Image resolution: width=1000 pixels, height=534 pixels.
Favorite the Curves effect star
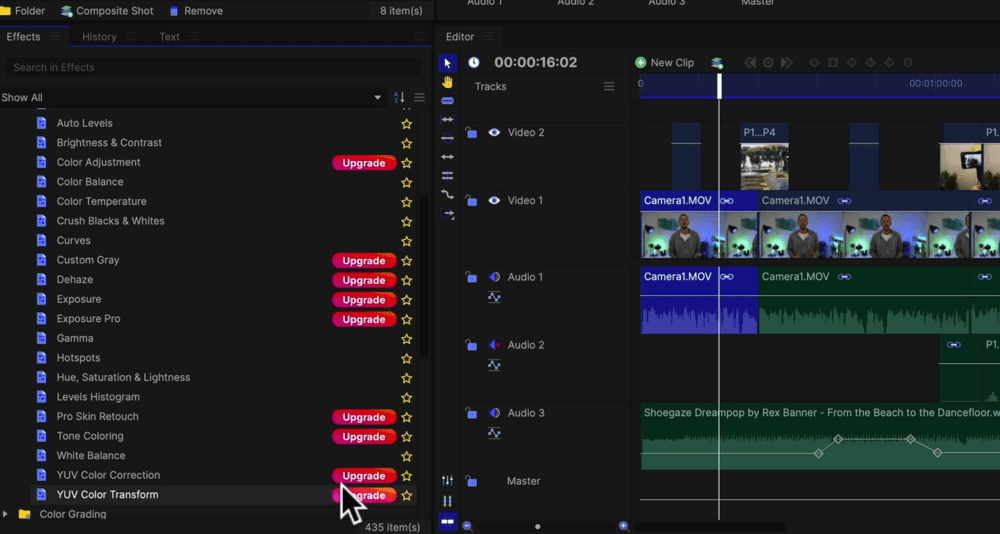pos(406,241)
